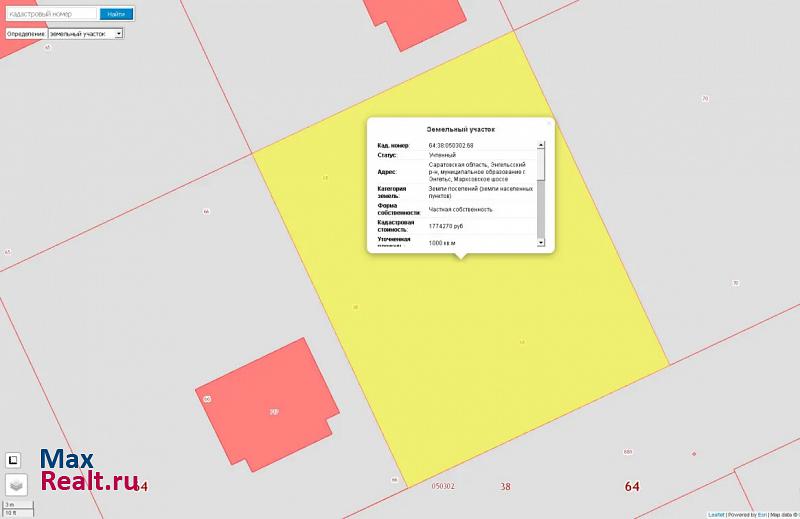Click the MaxRealt.ru watermark logo
Image resolution: width=800 pixels, height=519 pixels.
(x=88, y=471)
